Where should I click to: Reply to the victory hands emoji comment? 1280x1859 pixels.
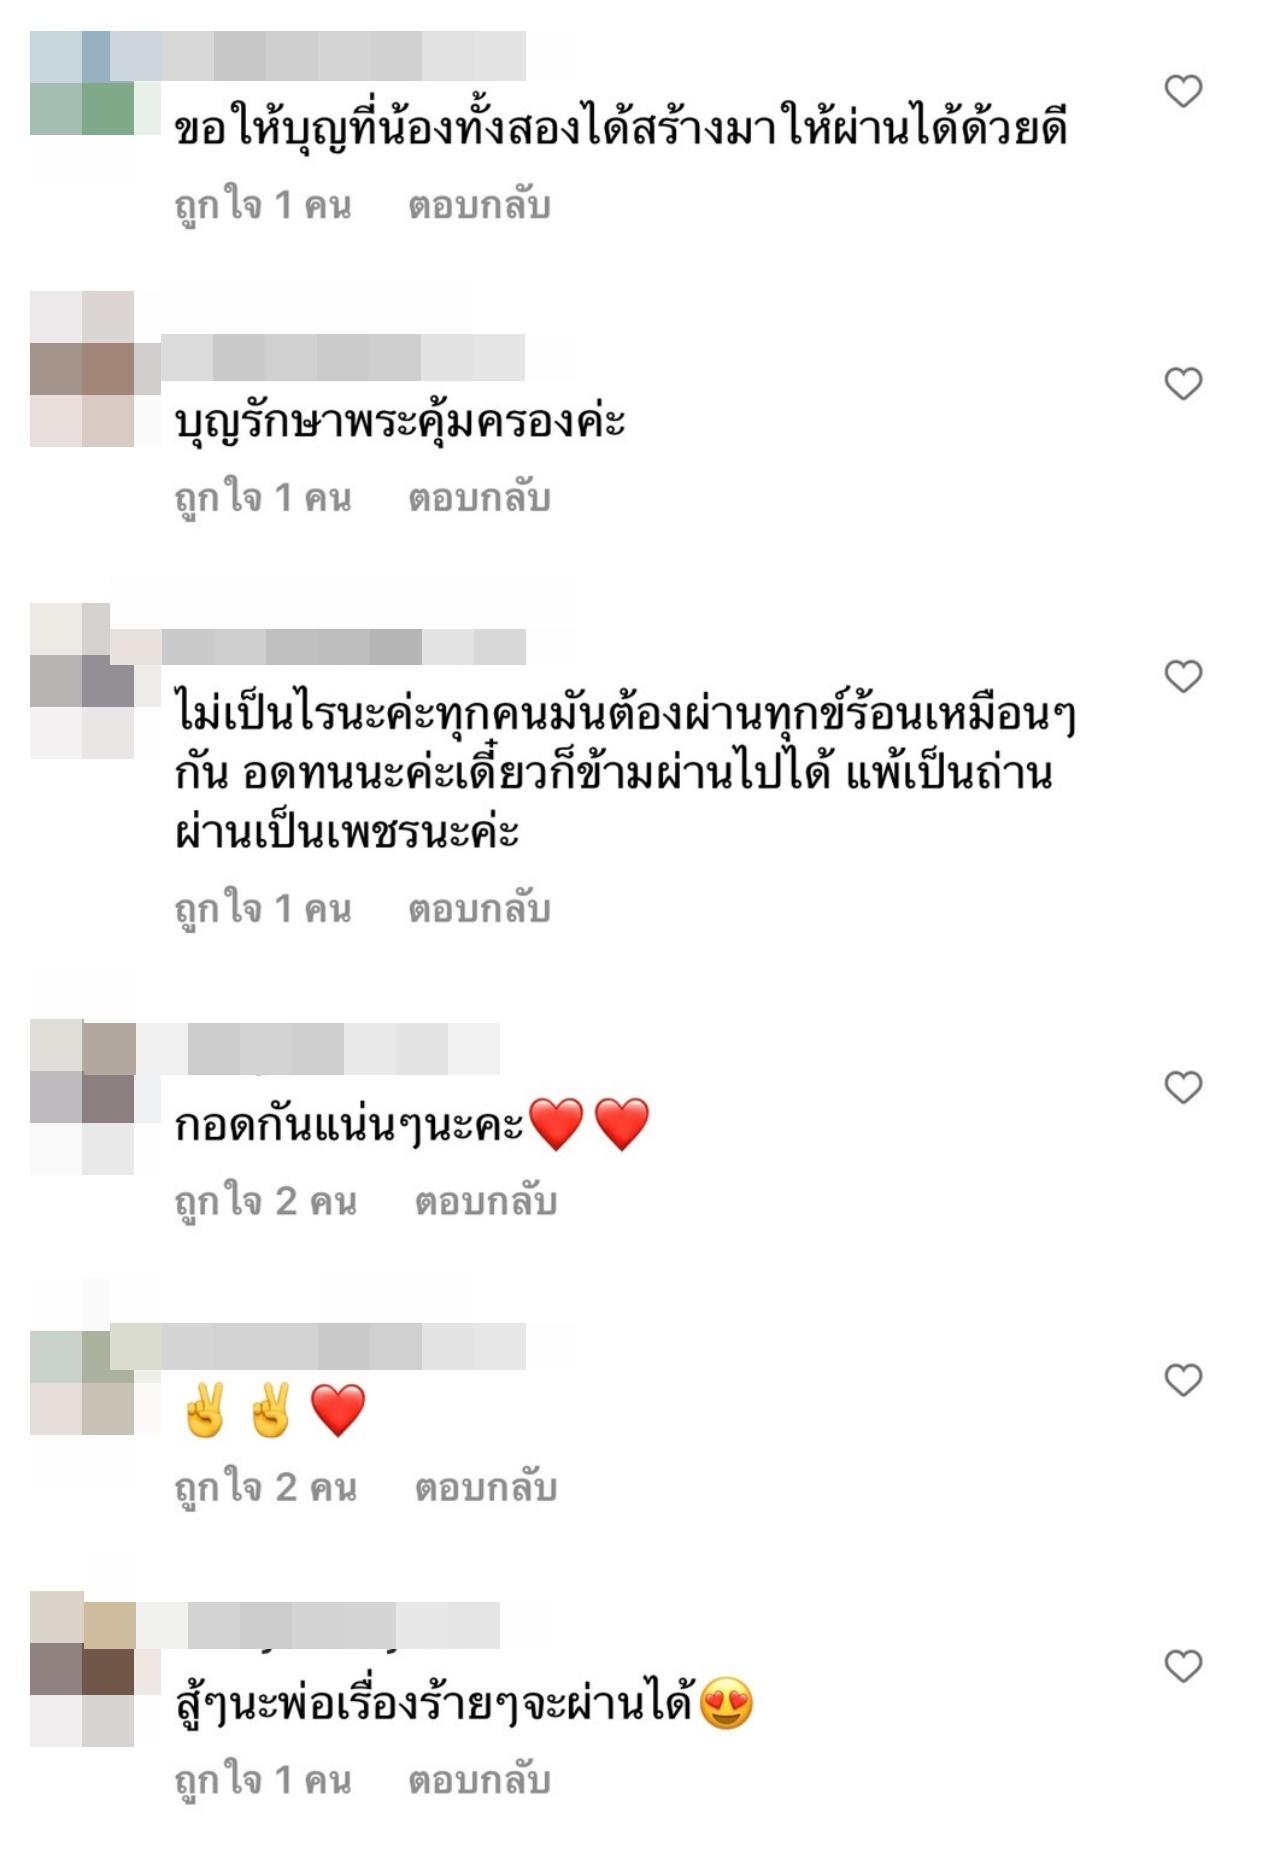coord(486,1488)
